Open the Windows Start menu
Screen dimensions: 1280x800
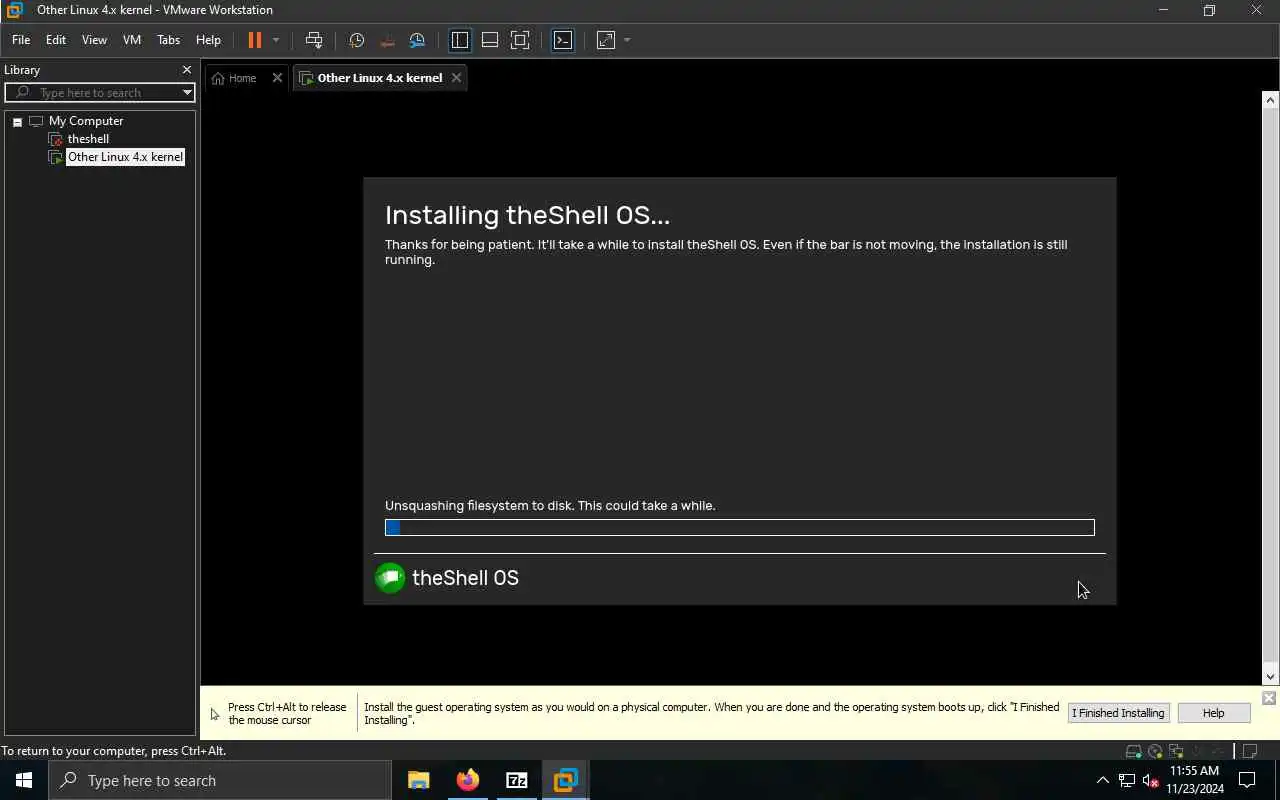(x=24, y=780)
